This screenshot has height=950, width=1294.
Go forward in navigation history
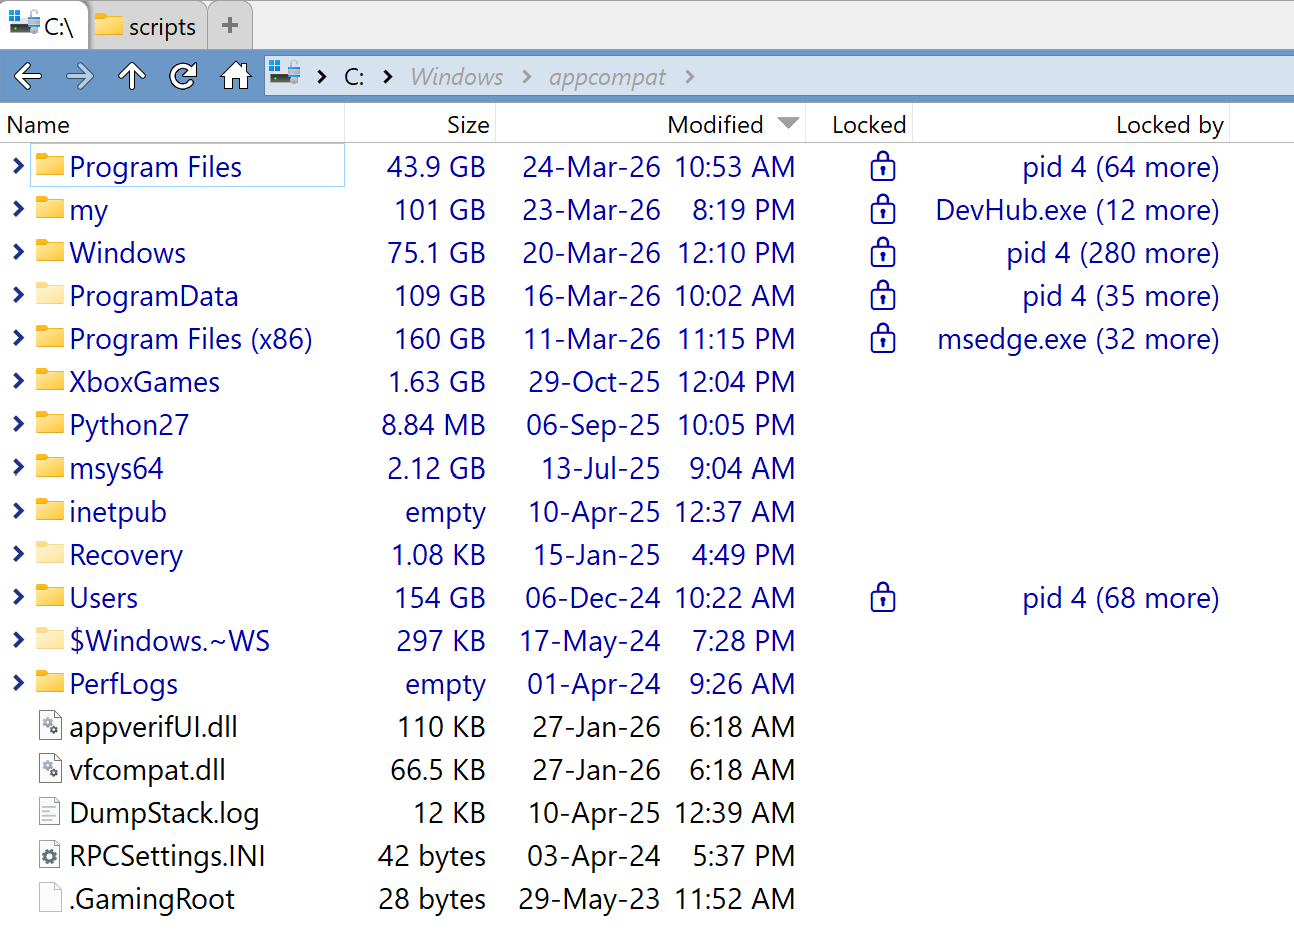[x=80, y=76]
